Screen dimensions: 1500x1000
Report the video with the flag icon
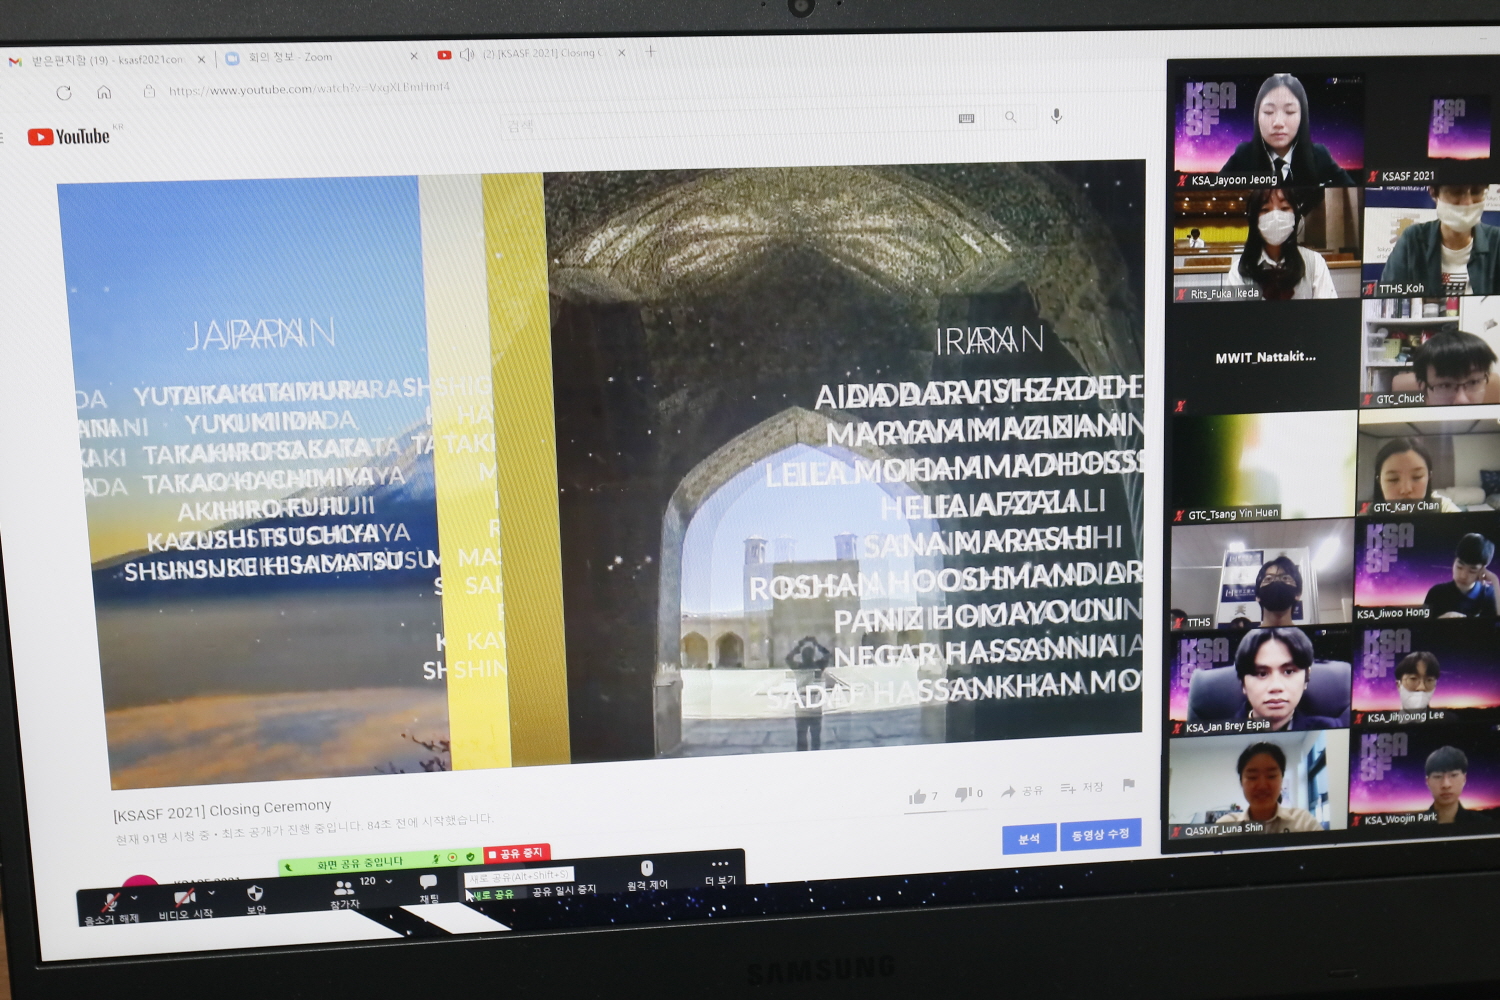click(x=1128, y=785)
